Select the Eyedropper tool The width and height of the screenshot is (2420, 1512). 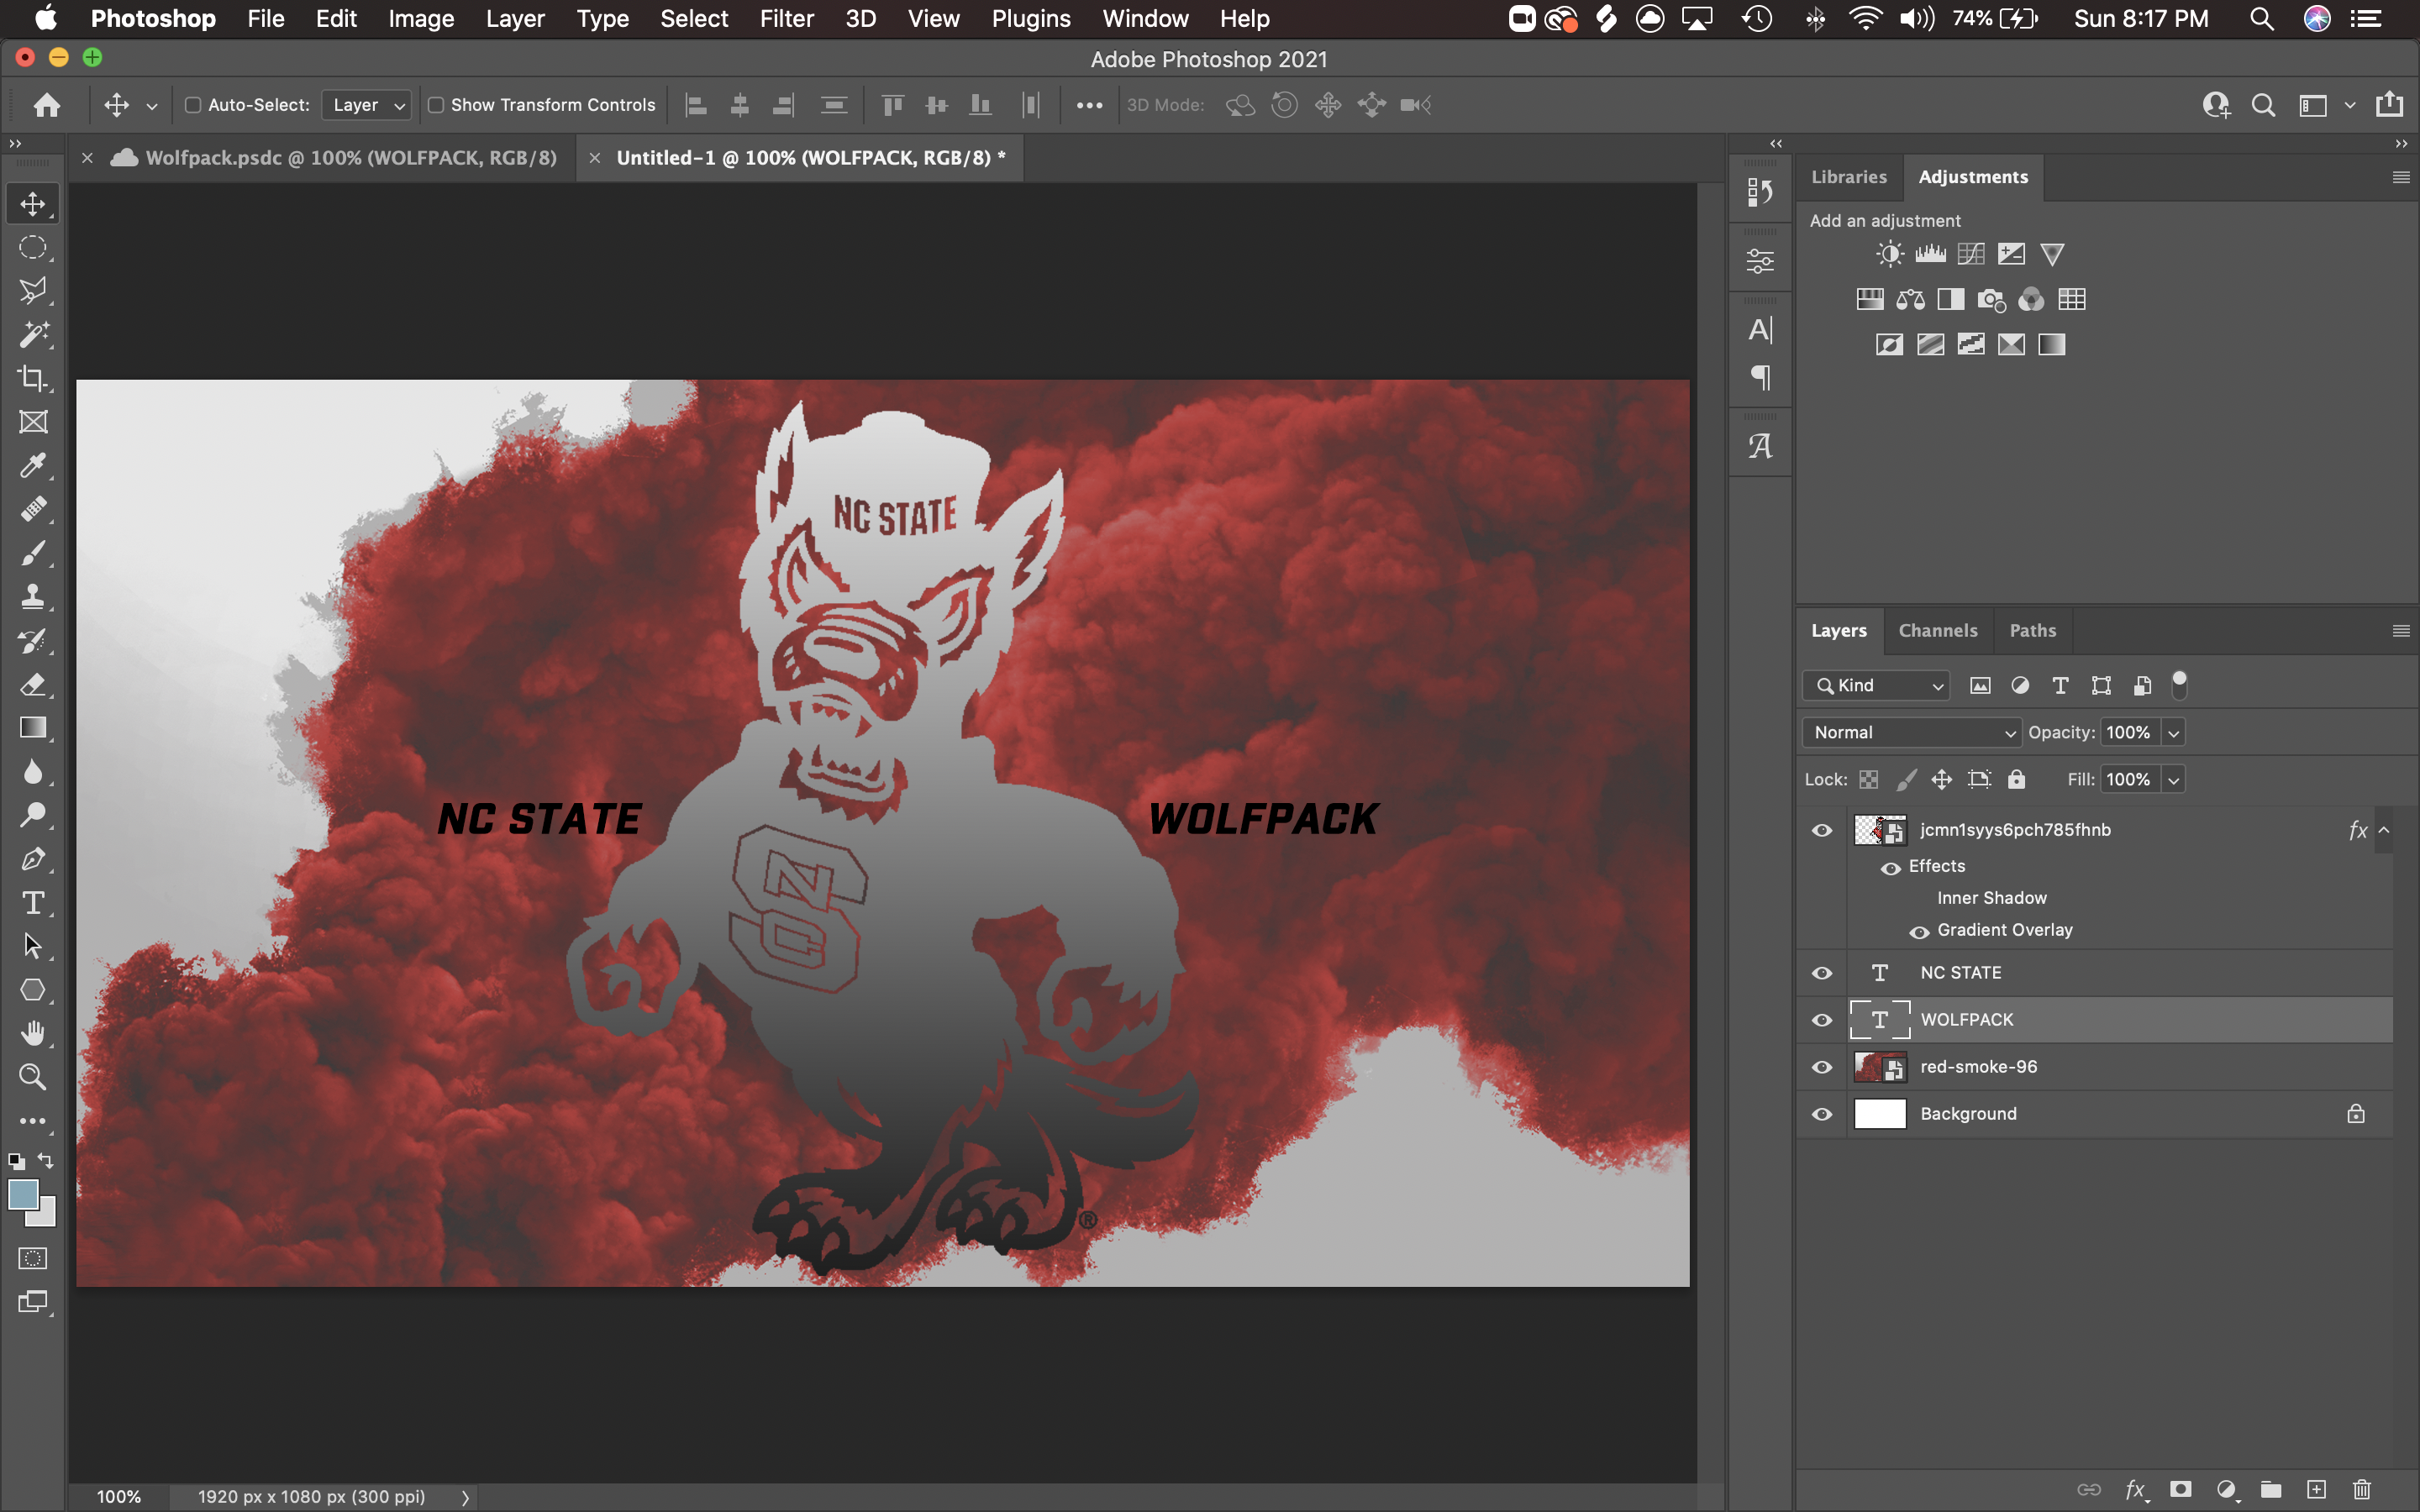tap(33, 466)
